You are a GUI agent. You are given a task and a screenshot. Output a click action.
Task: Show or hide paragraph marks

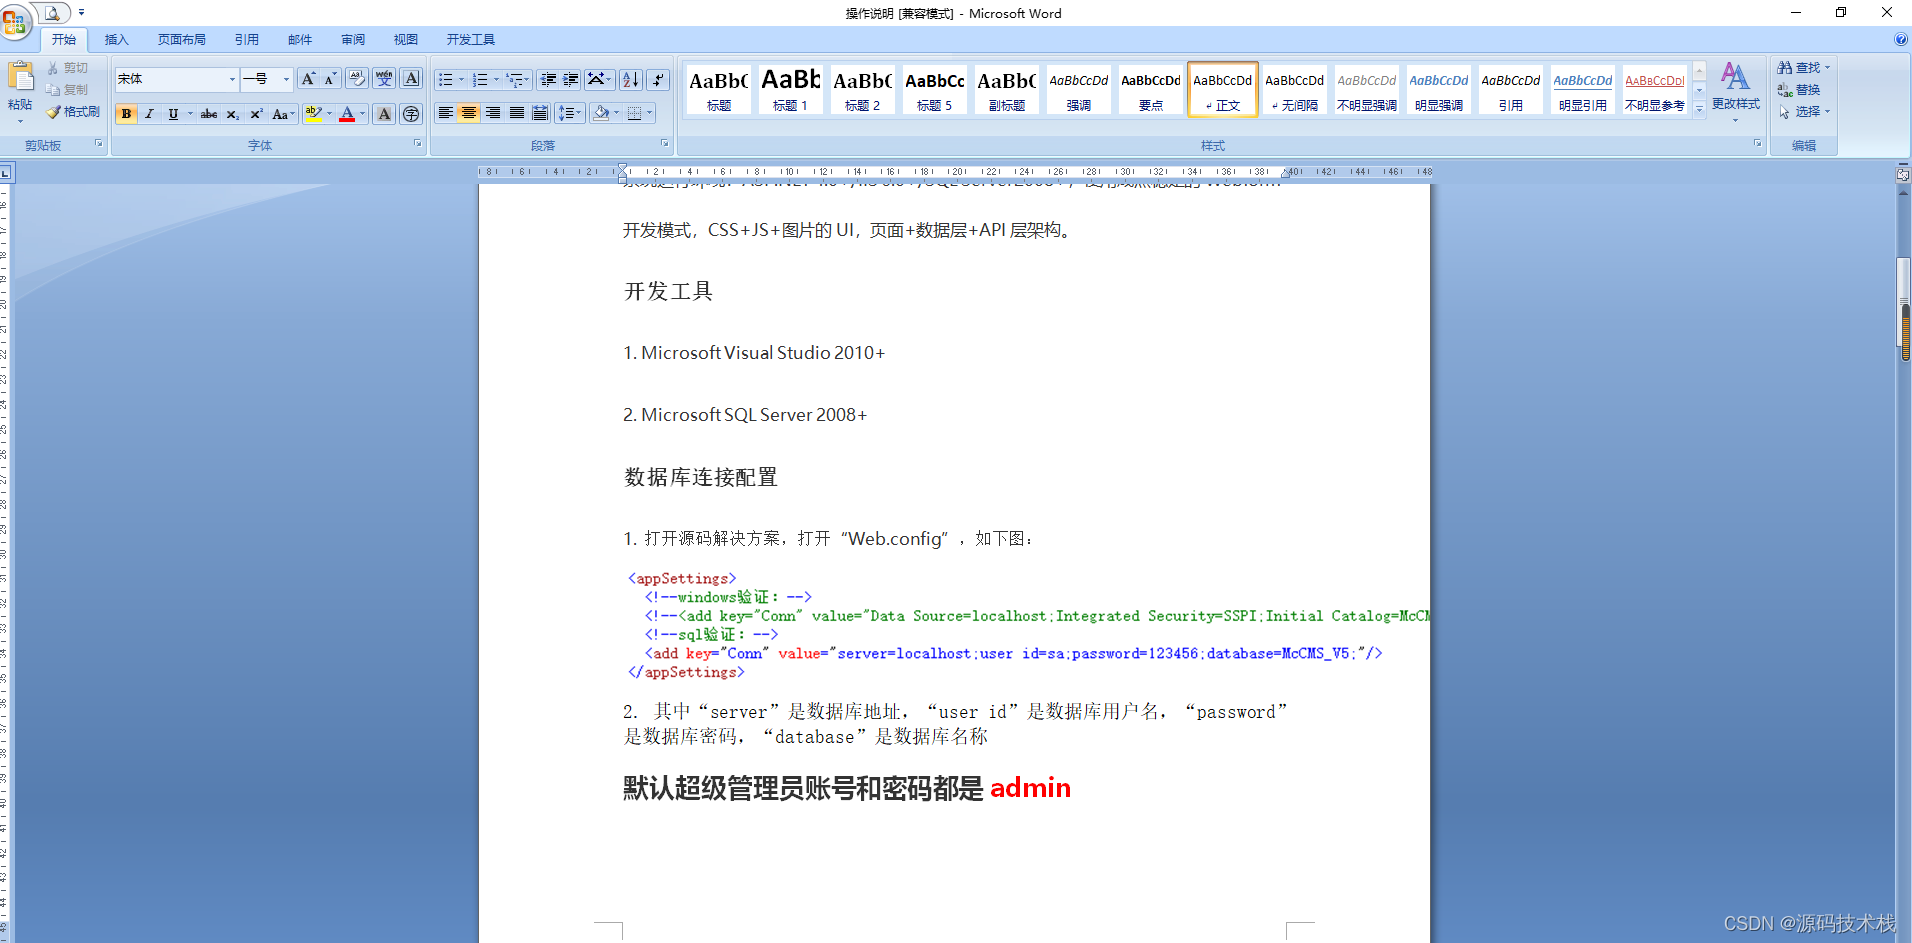658,80
